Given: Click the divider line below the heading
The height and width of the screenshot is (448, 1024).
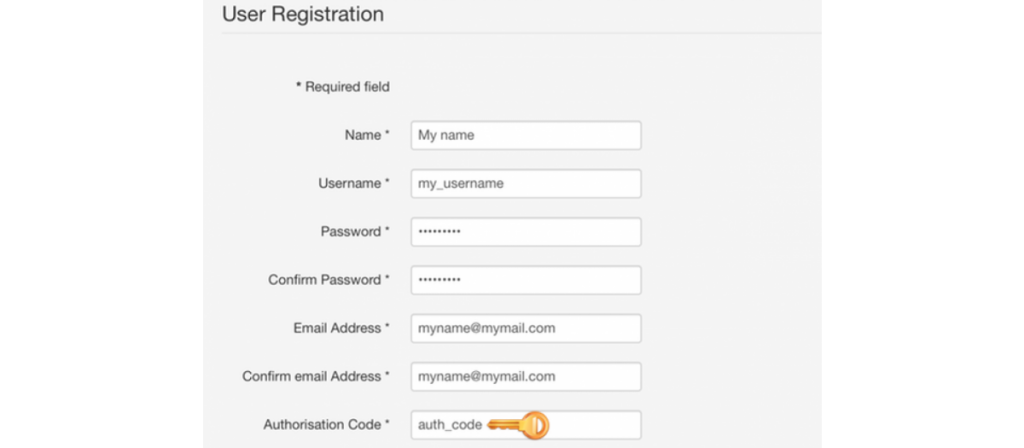Looking at the screenshot, I should [x=521, y=33].
